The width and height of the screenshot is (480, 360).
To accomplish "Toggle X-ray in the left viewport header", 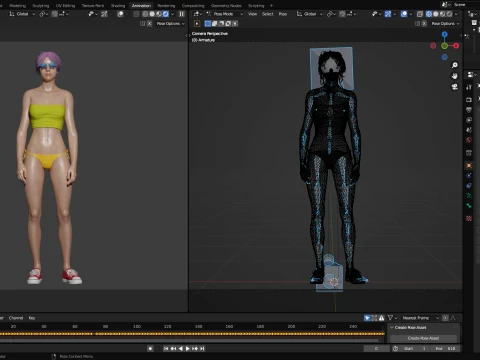I will tap(136, 14).
